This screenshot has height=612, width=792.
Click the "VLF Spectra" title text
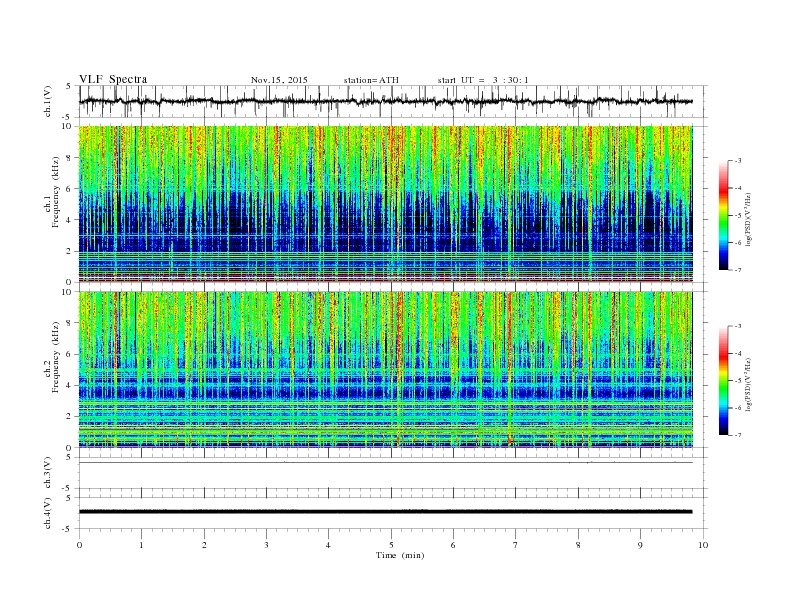113,79
